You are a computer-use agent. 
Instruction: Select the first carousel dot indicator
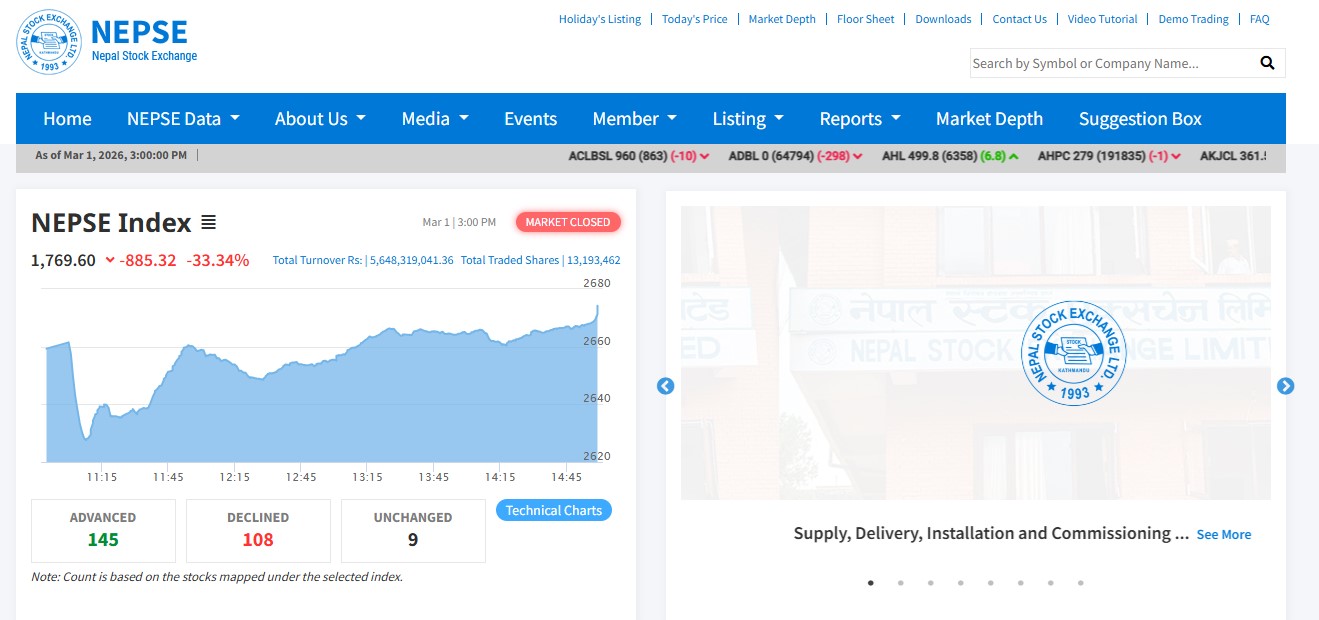click(870, 583)
